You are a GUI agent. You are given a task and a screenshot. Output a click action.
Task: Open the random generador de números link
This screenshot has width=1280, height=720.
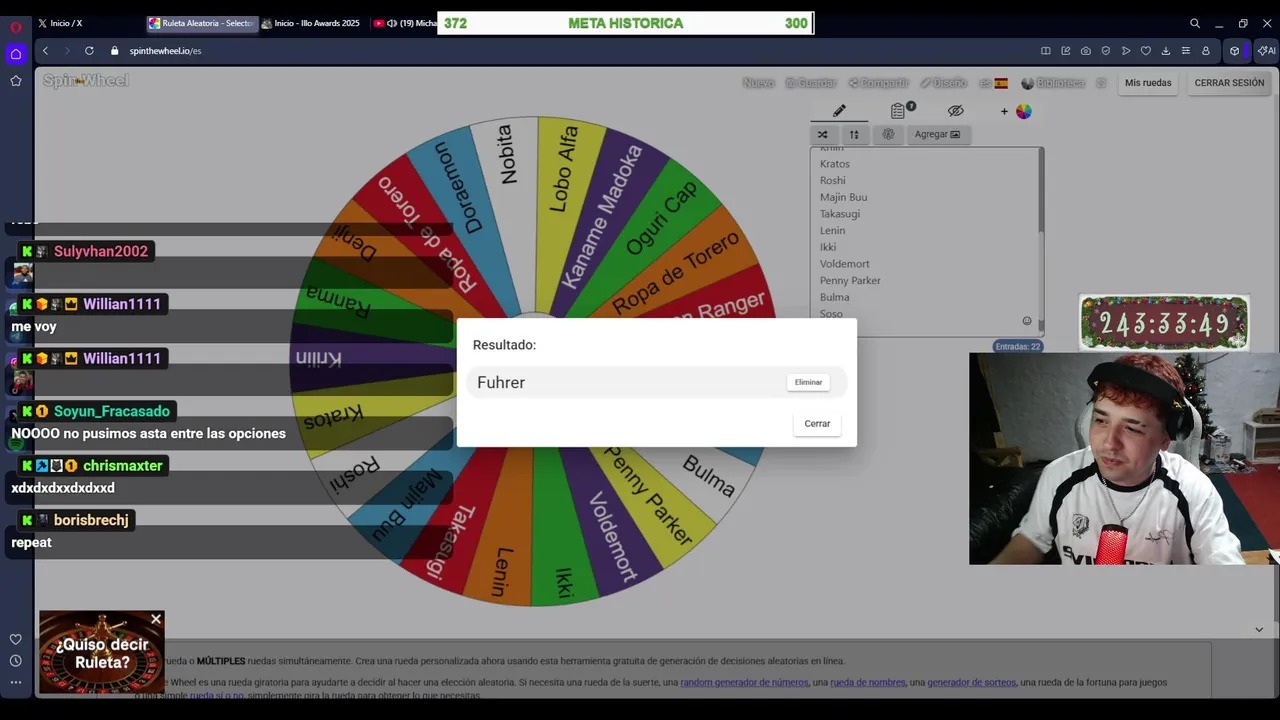pyautogui.click(x=743, y=682)
